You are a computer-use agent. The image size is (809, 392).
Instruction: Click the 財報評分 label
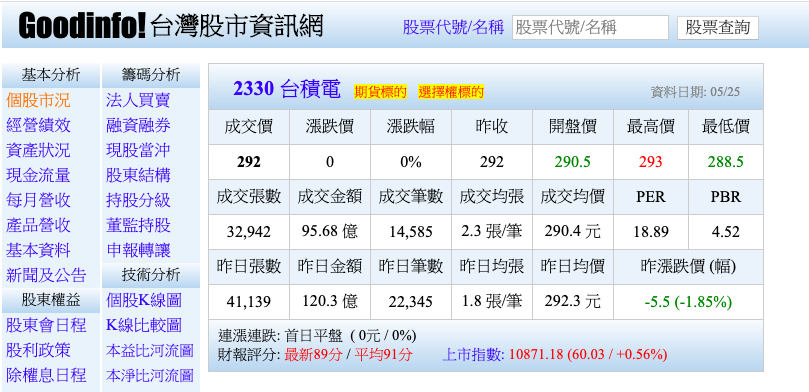click(249, 355)
